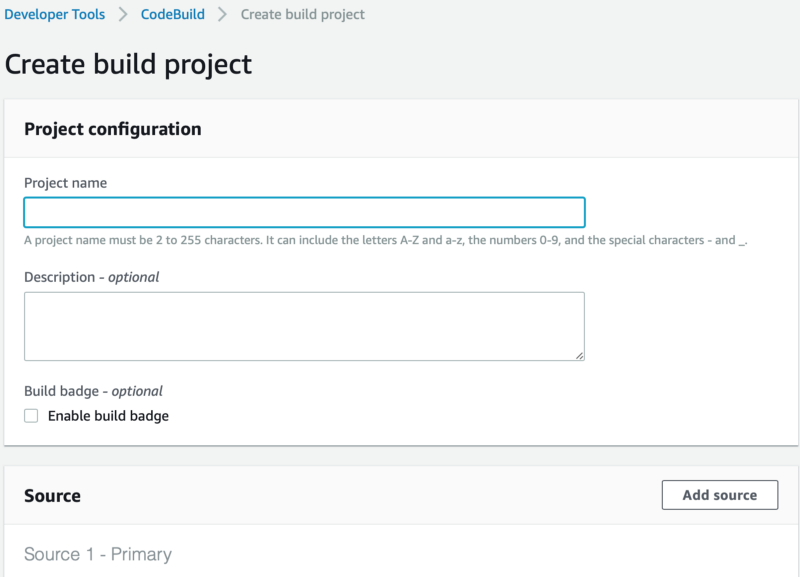Click the Enable build badge label text

click(x=108, y=416)
